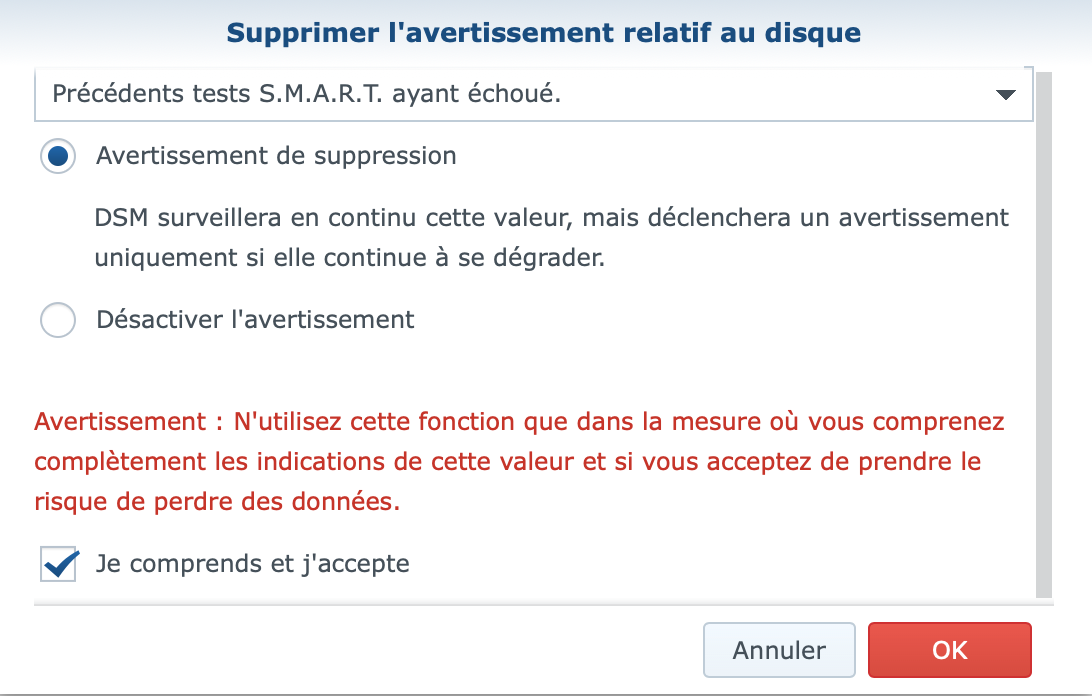The width and height of the screenshot is (1092, 696).
Task: Click the "Précédents tests S.M.A.R.T. ayant échoué" combo box
Action: click(500, 95)
